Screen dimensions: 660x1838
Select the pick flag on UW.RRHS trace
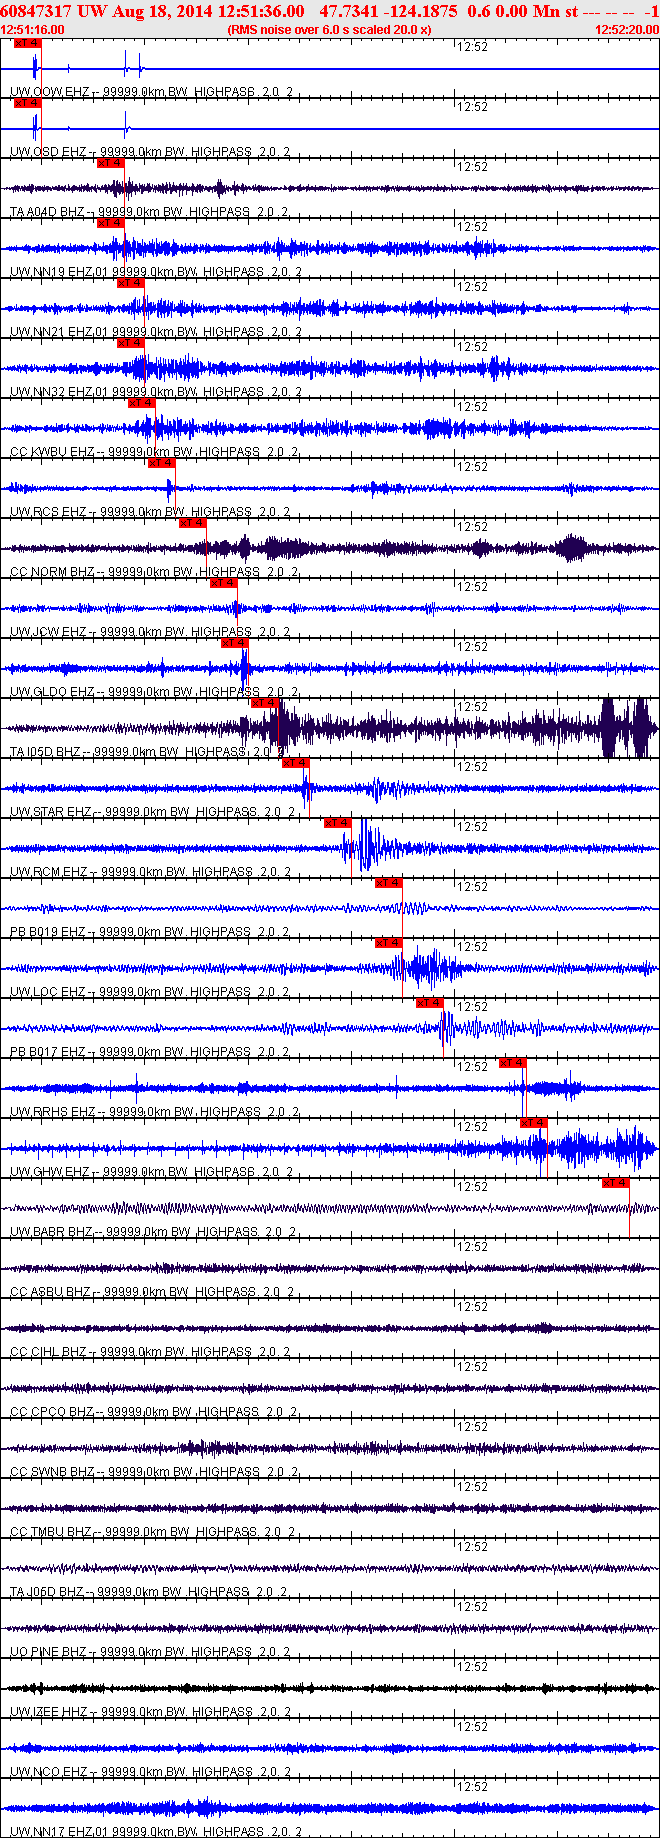(512, 1063)
